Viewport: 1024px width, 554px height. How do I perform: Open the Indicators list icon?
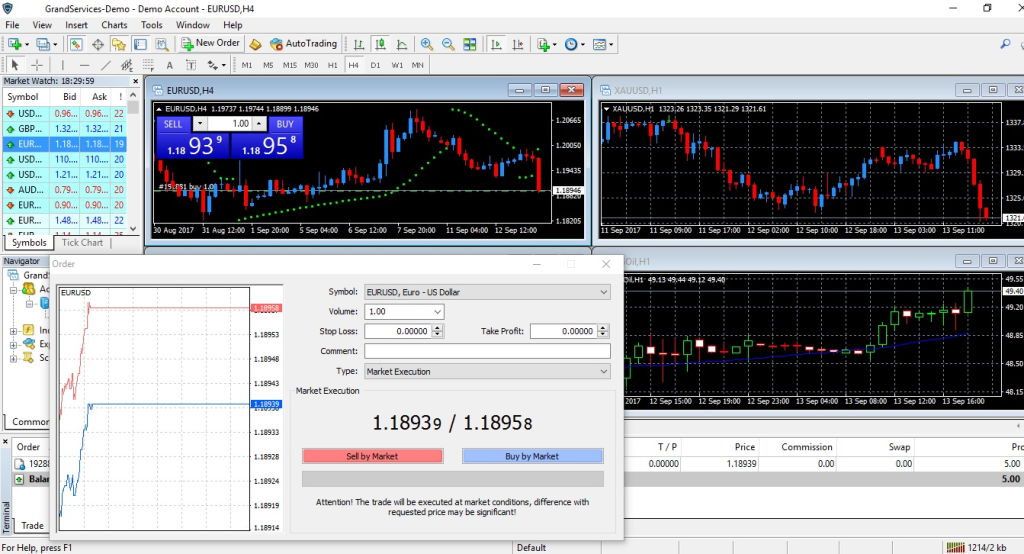click(543, 44)
